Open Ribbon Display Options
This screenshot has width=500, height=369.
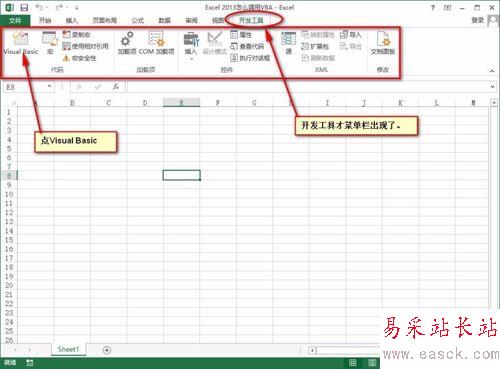448,7
